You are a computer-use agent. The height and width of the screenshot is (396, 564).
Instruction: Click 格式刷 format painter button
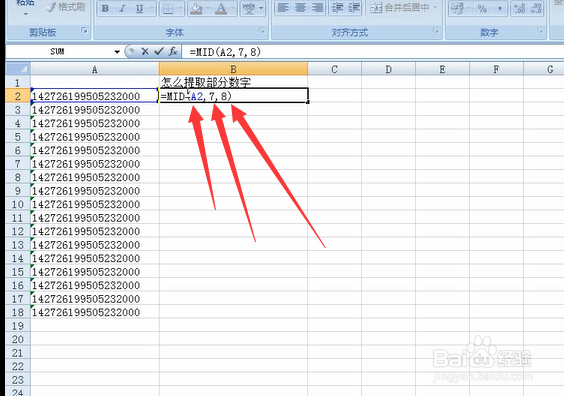(65, 7)
